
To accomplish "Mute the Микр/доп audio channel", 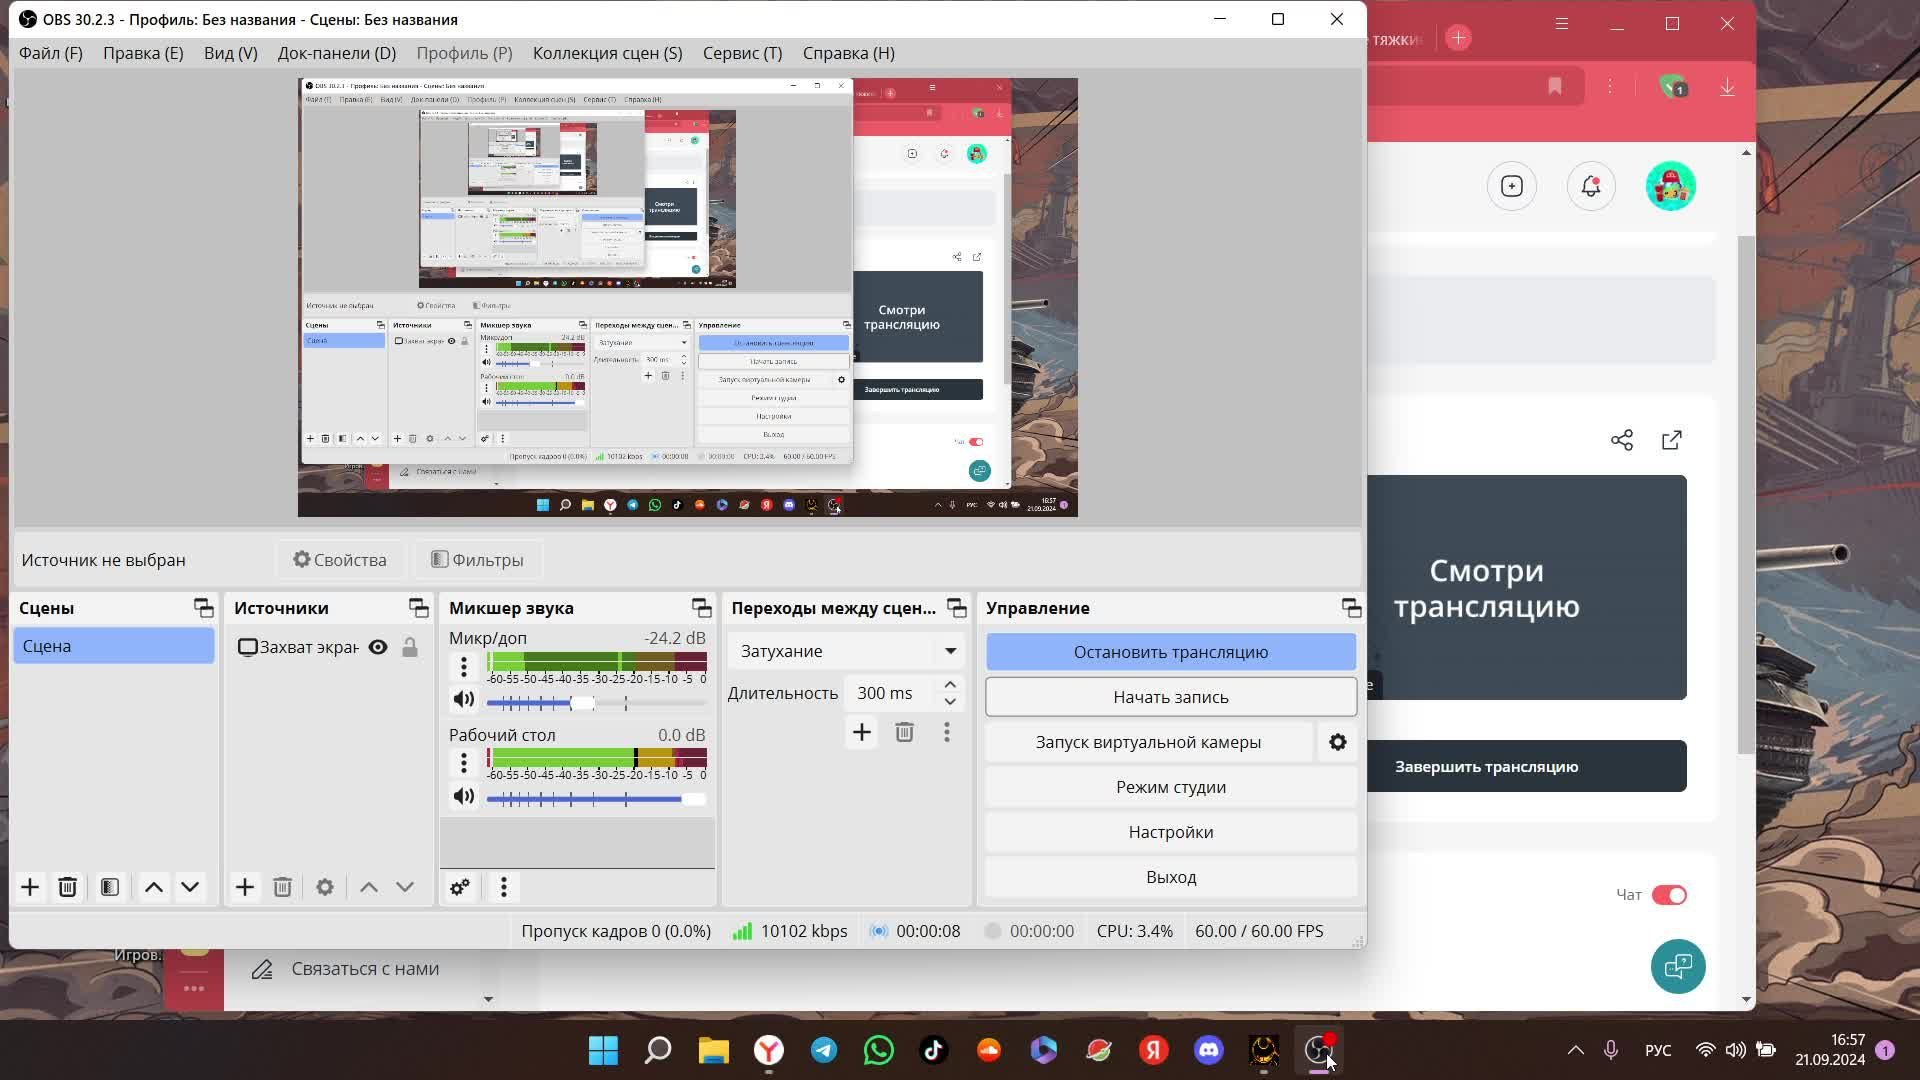I will 464,700.
